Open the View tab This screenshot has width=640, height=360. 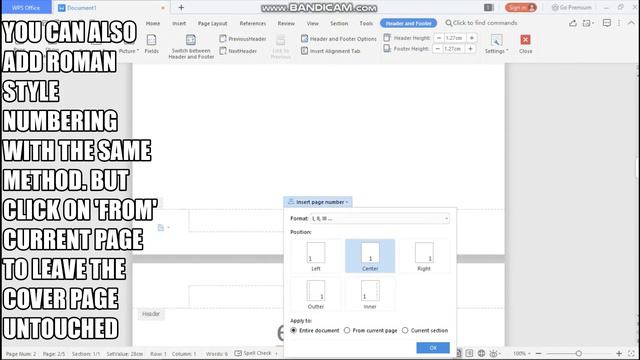pos(313,23)
